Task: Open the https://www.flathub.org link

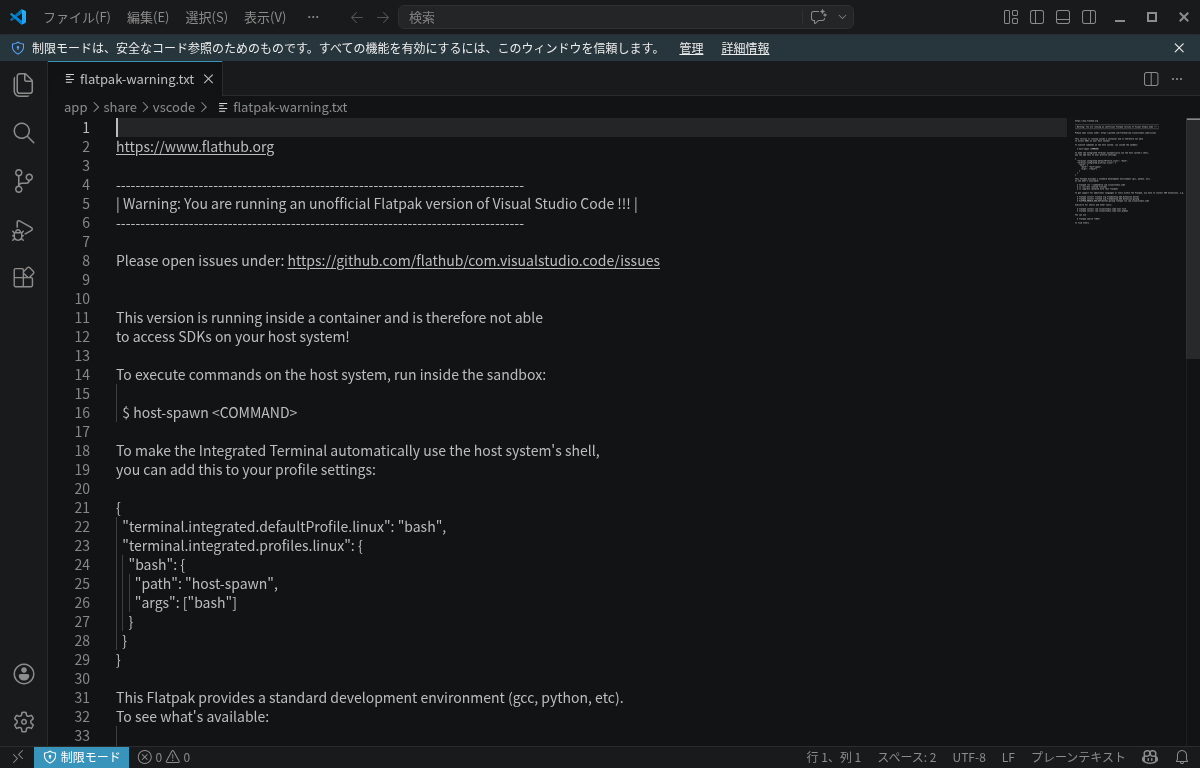Action: pos(195,147)
